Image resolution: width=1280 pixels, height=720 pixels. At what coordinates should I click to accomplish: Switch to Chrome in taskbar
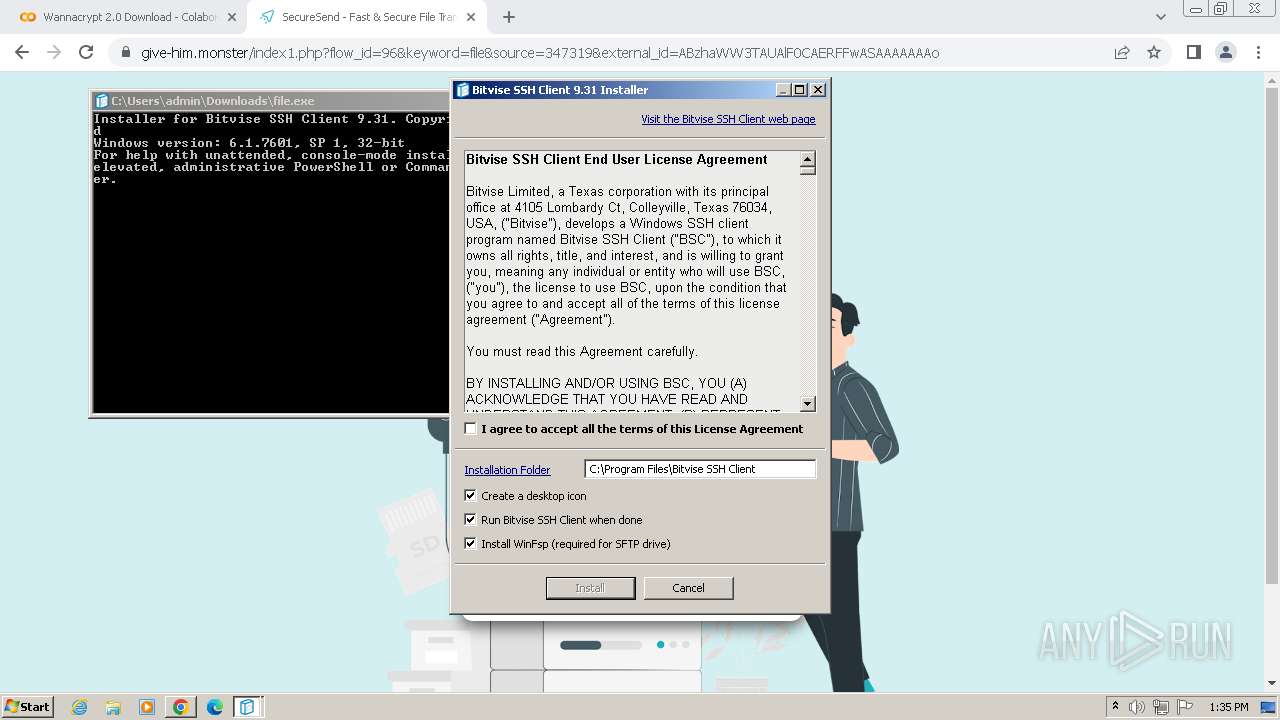(x=180, y=707)
